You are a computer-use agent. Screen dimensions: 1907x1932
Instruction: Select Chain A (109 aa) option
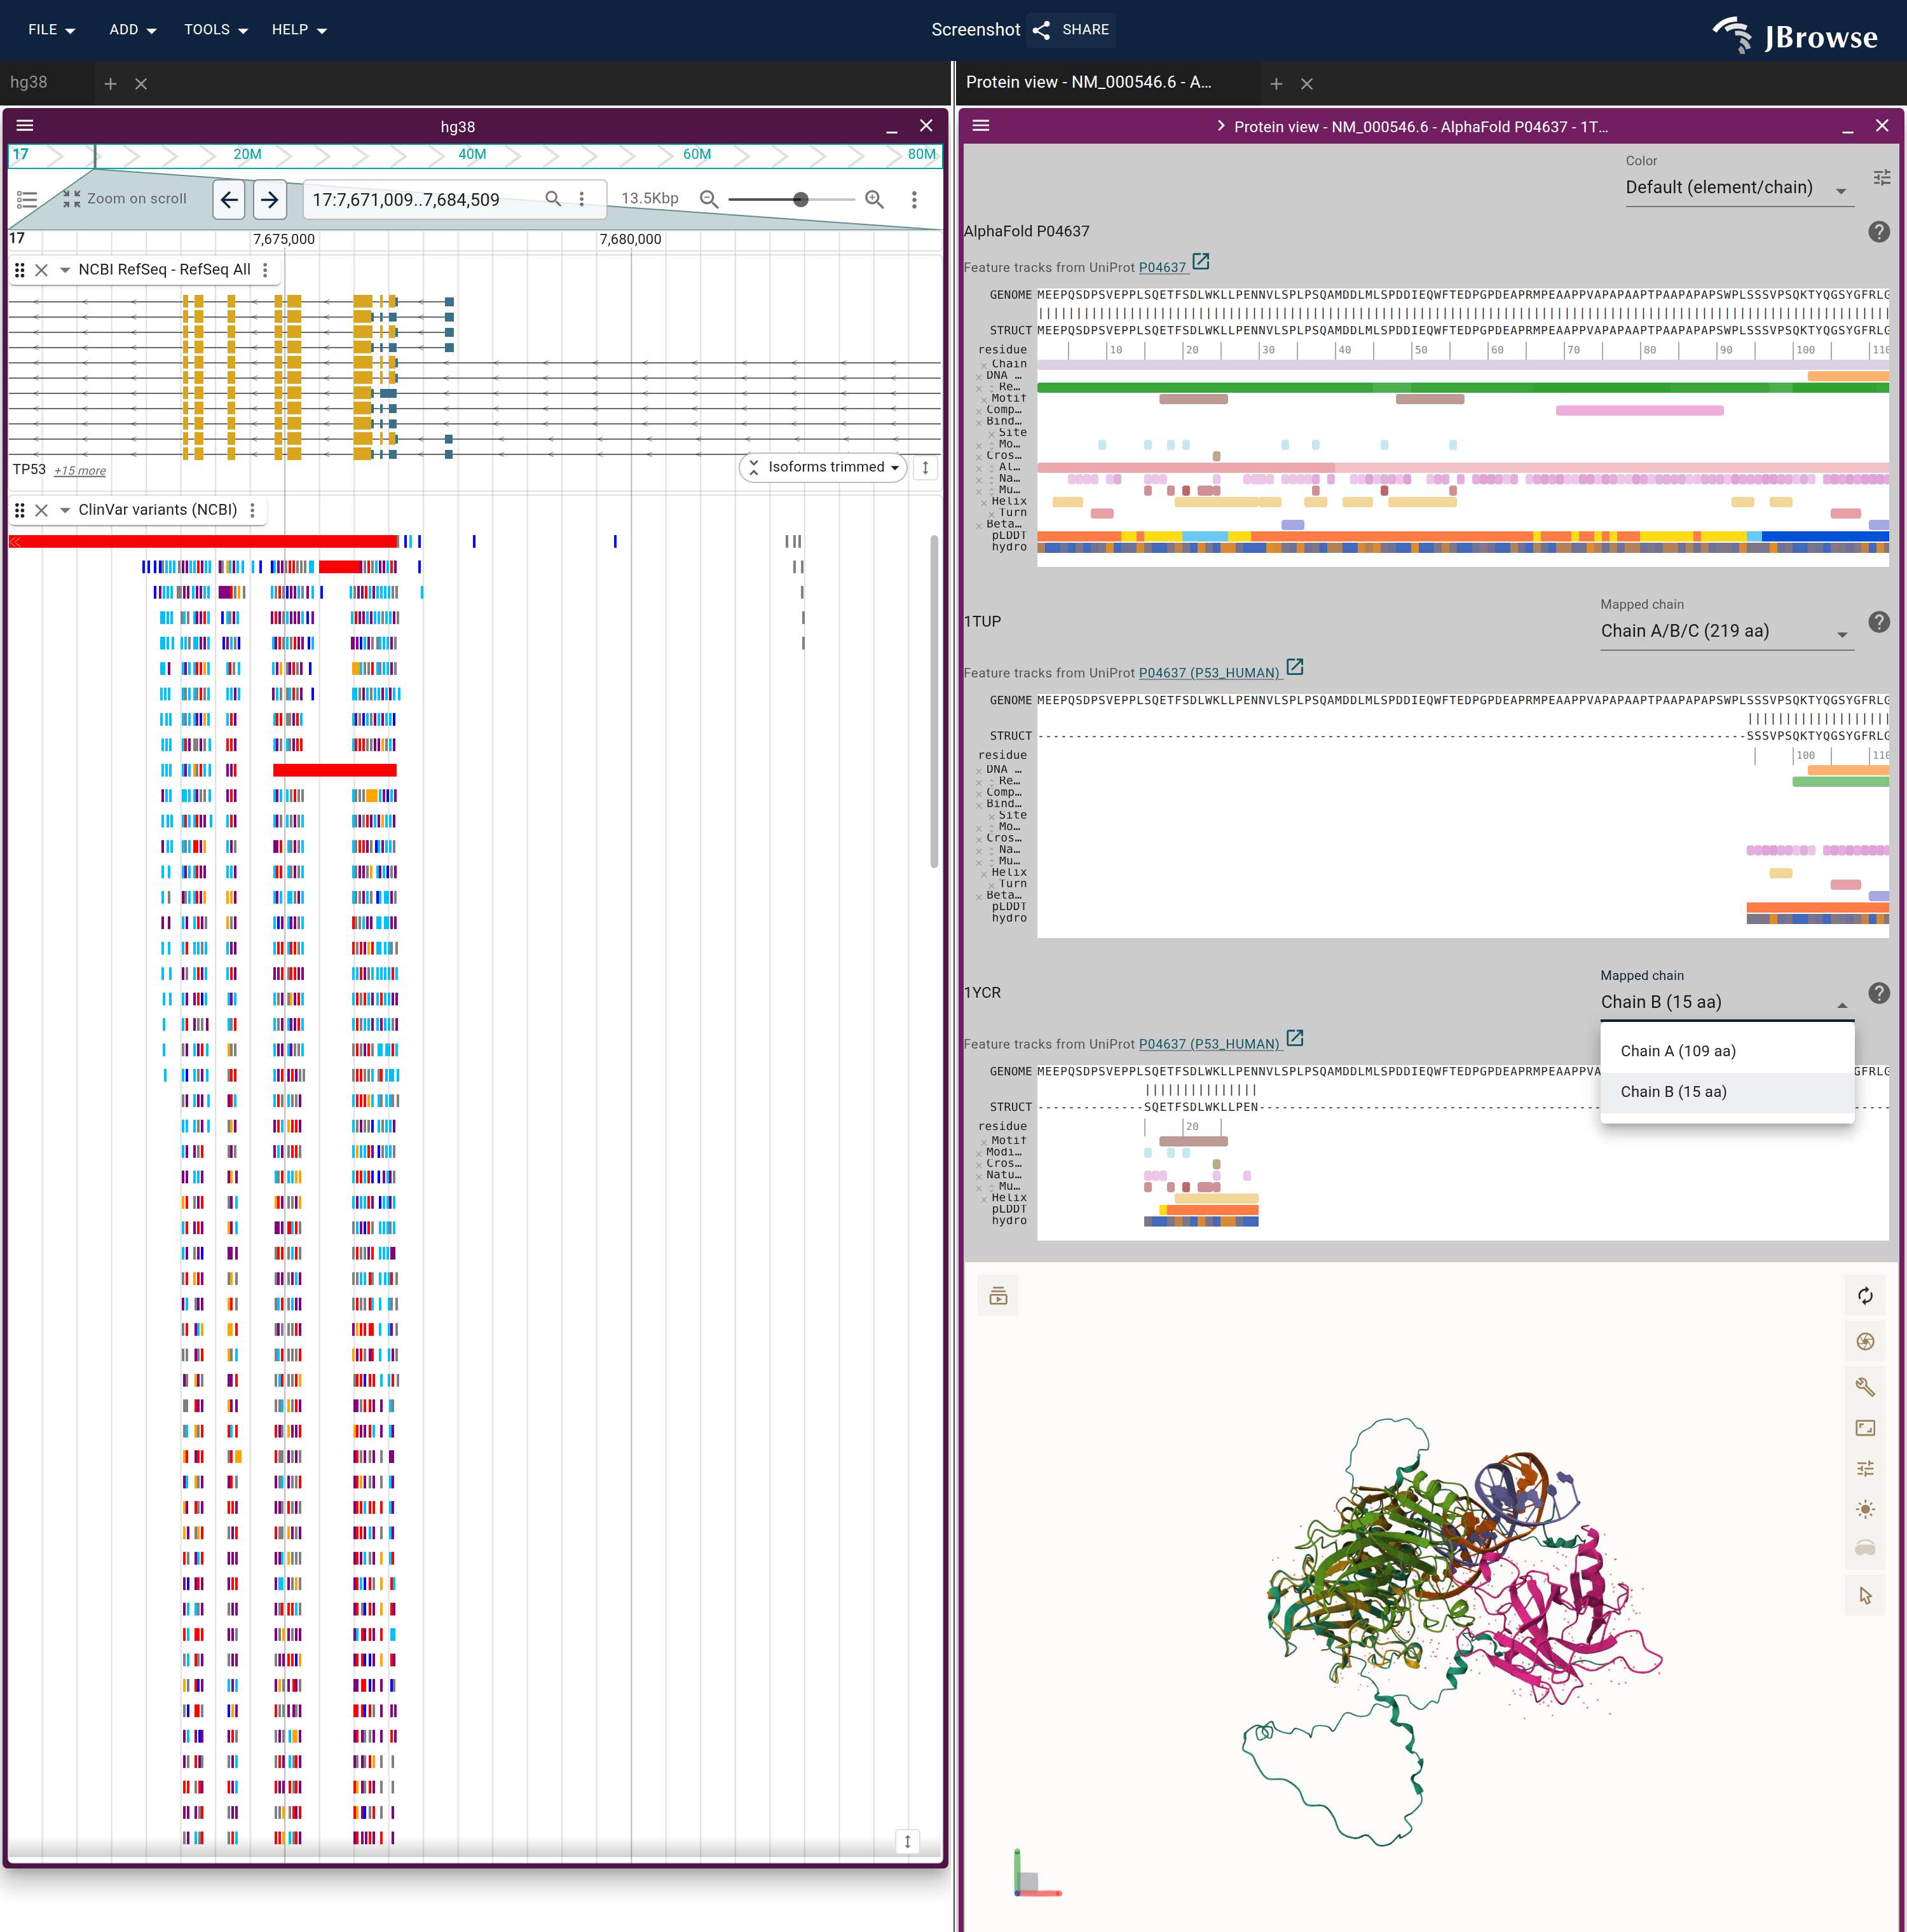(x=1727, y=1051)
